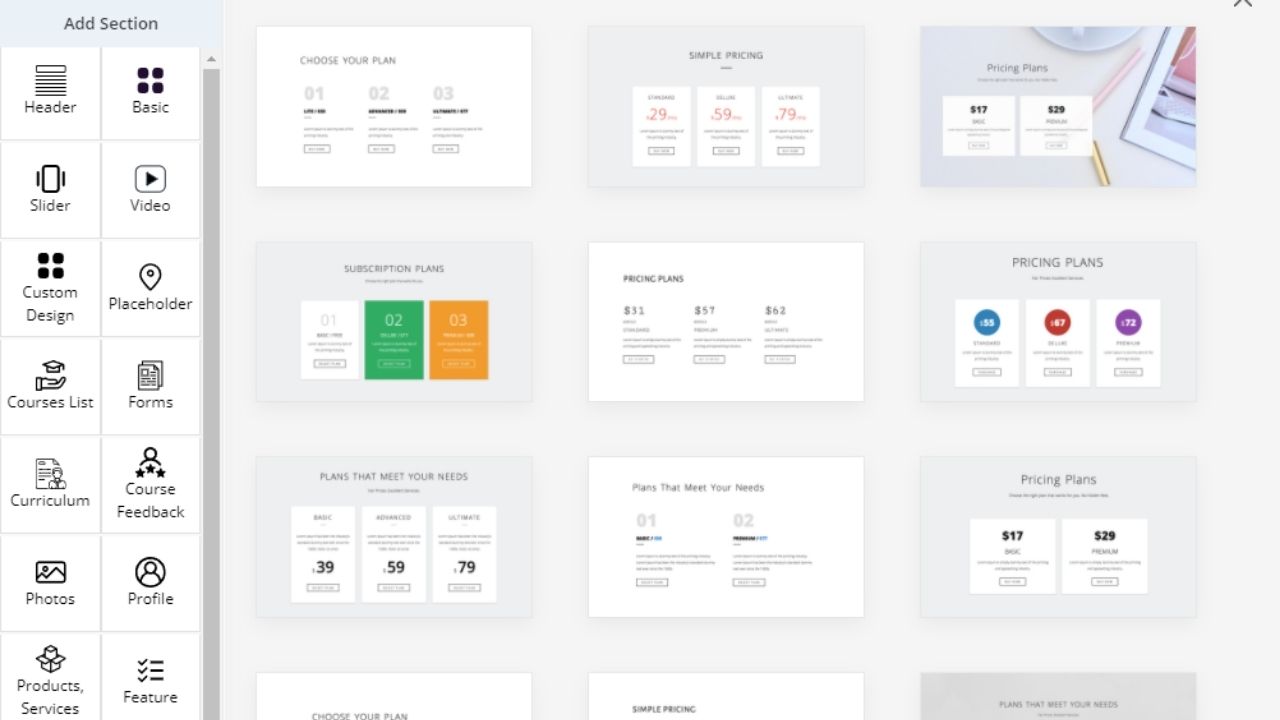Select the Profile section category
The image size is (1280, 720).
[151, 583]
